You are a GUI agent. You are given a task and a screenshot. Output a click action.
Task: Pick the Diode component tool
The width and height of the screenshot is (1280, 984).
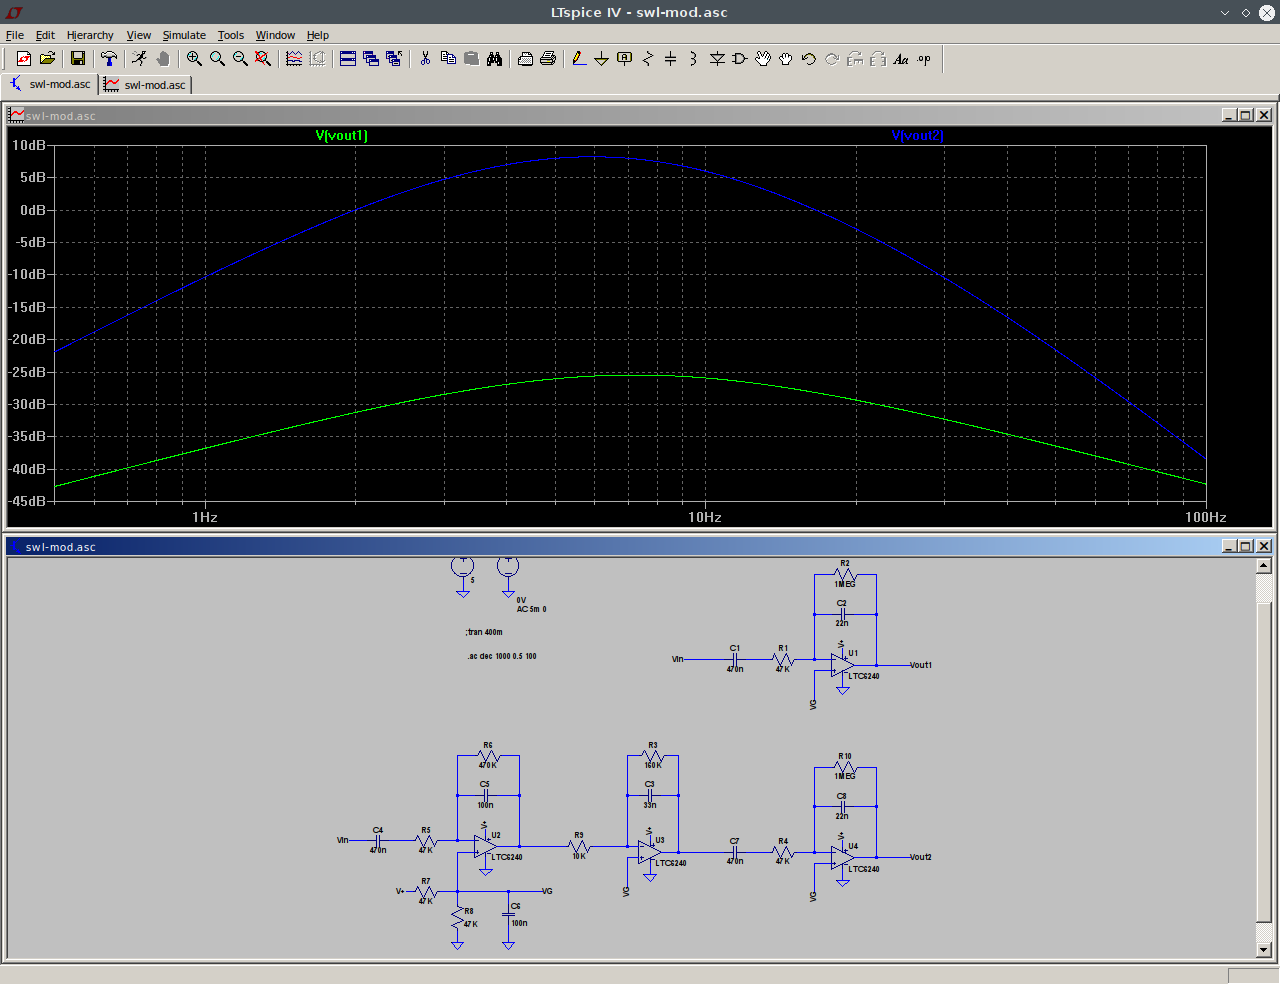tap(717, 59)
